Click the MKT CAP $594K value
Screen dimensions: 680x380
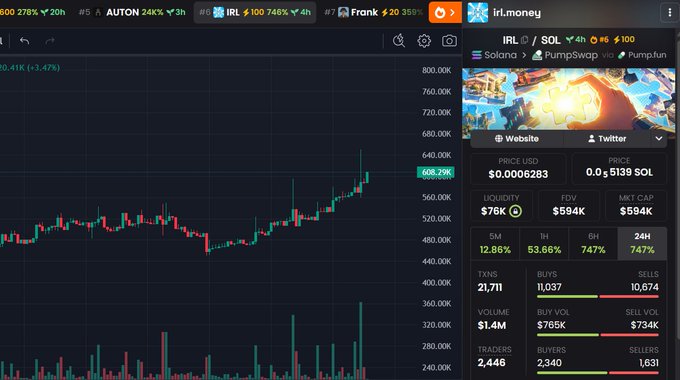point(636,211)
